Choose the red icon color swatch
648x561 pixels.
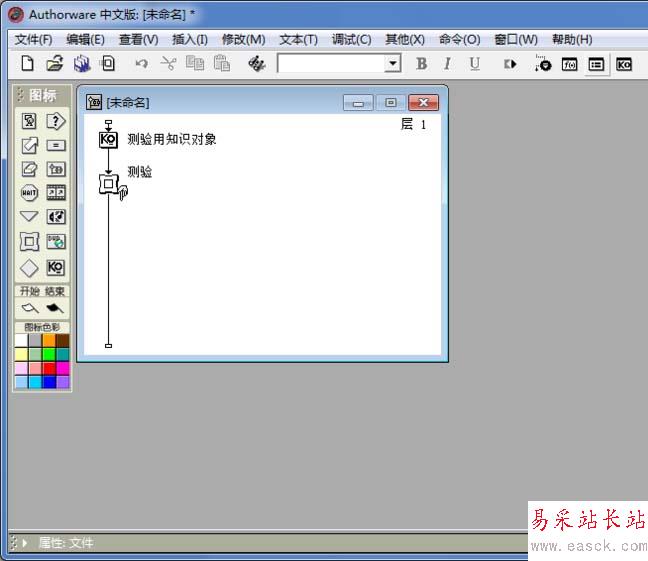[x=49, y=368]
